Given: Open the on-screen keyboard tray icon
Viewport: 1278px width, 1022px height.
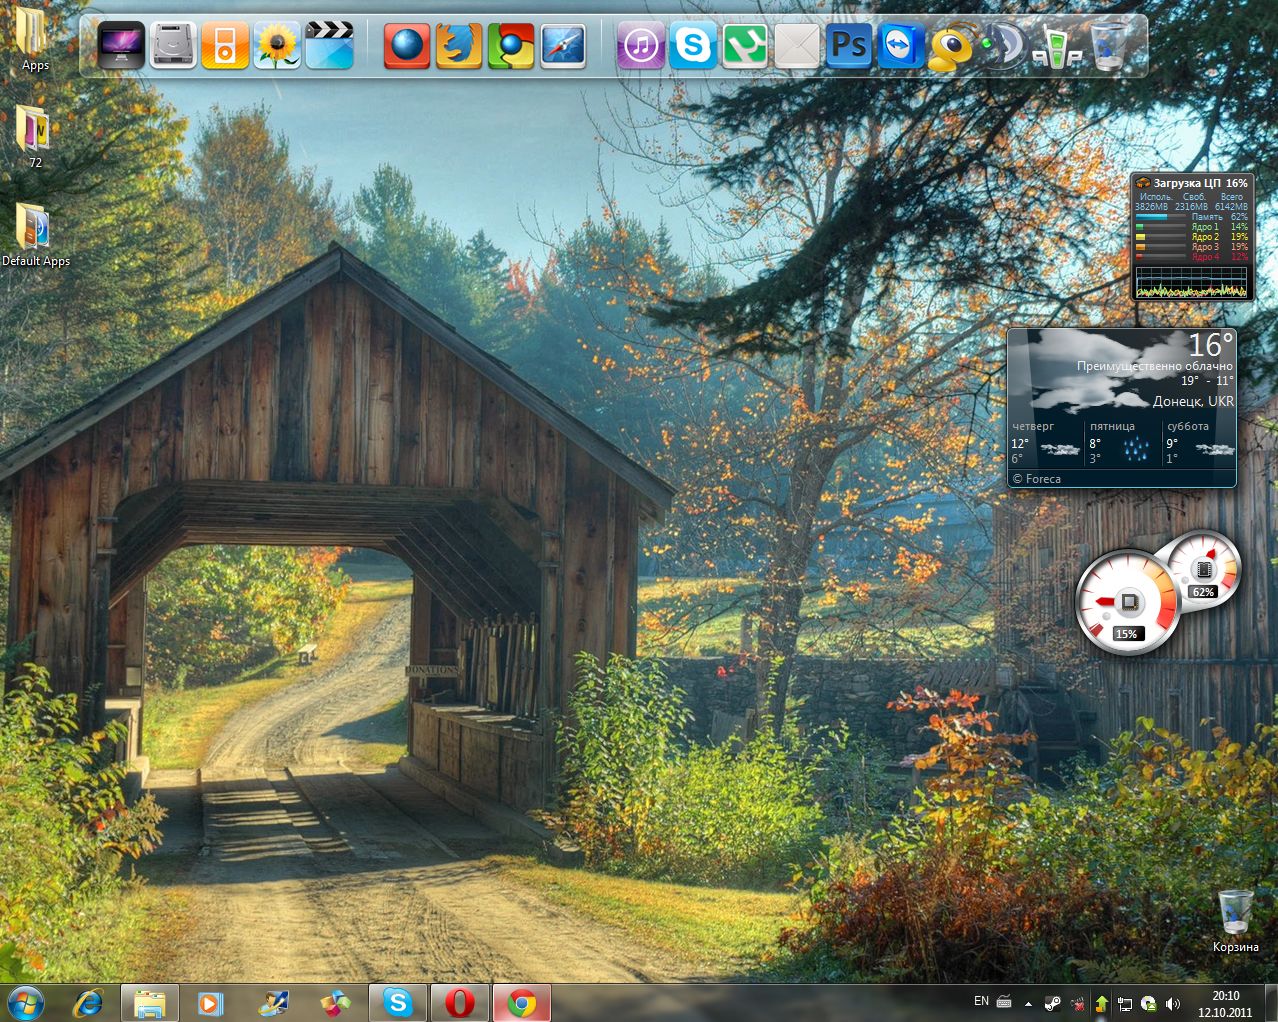Looking at the screenshot, I should pos(1004,1002).
